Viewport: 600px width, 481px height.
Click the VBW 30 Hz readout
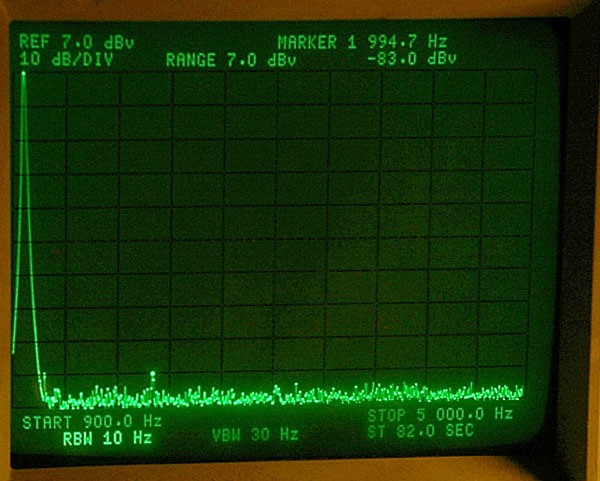coord(255,435)
